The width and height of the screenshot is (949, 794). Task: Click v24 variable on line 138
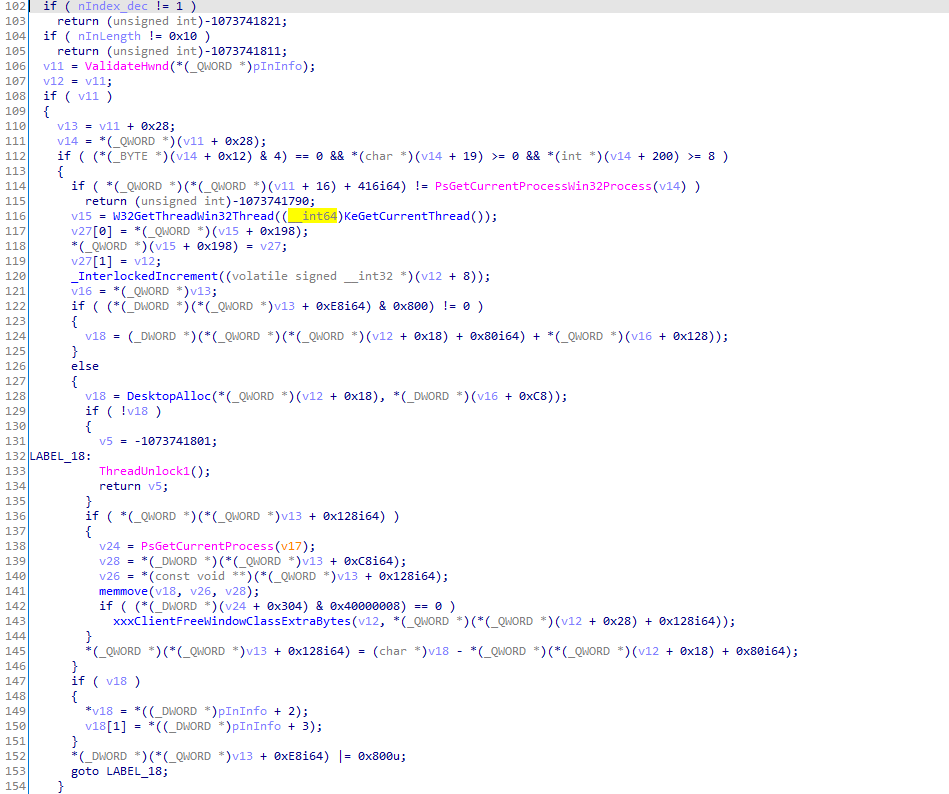click(109, 546)
